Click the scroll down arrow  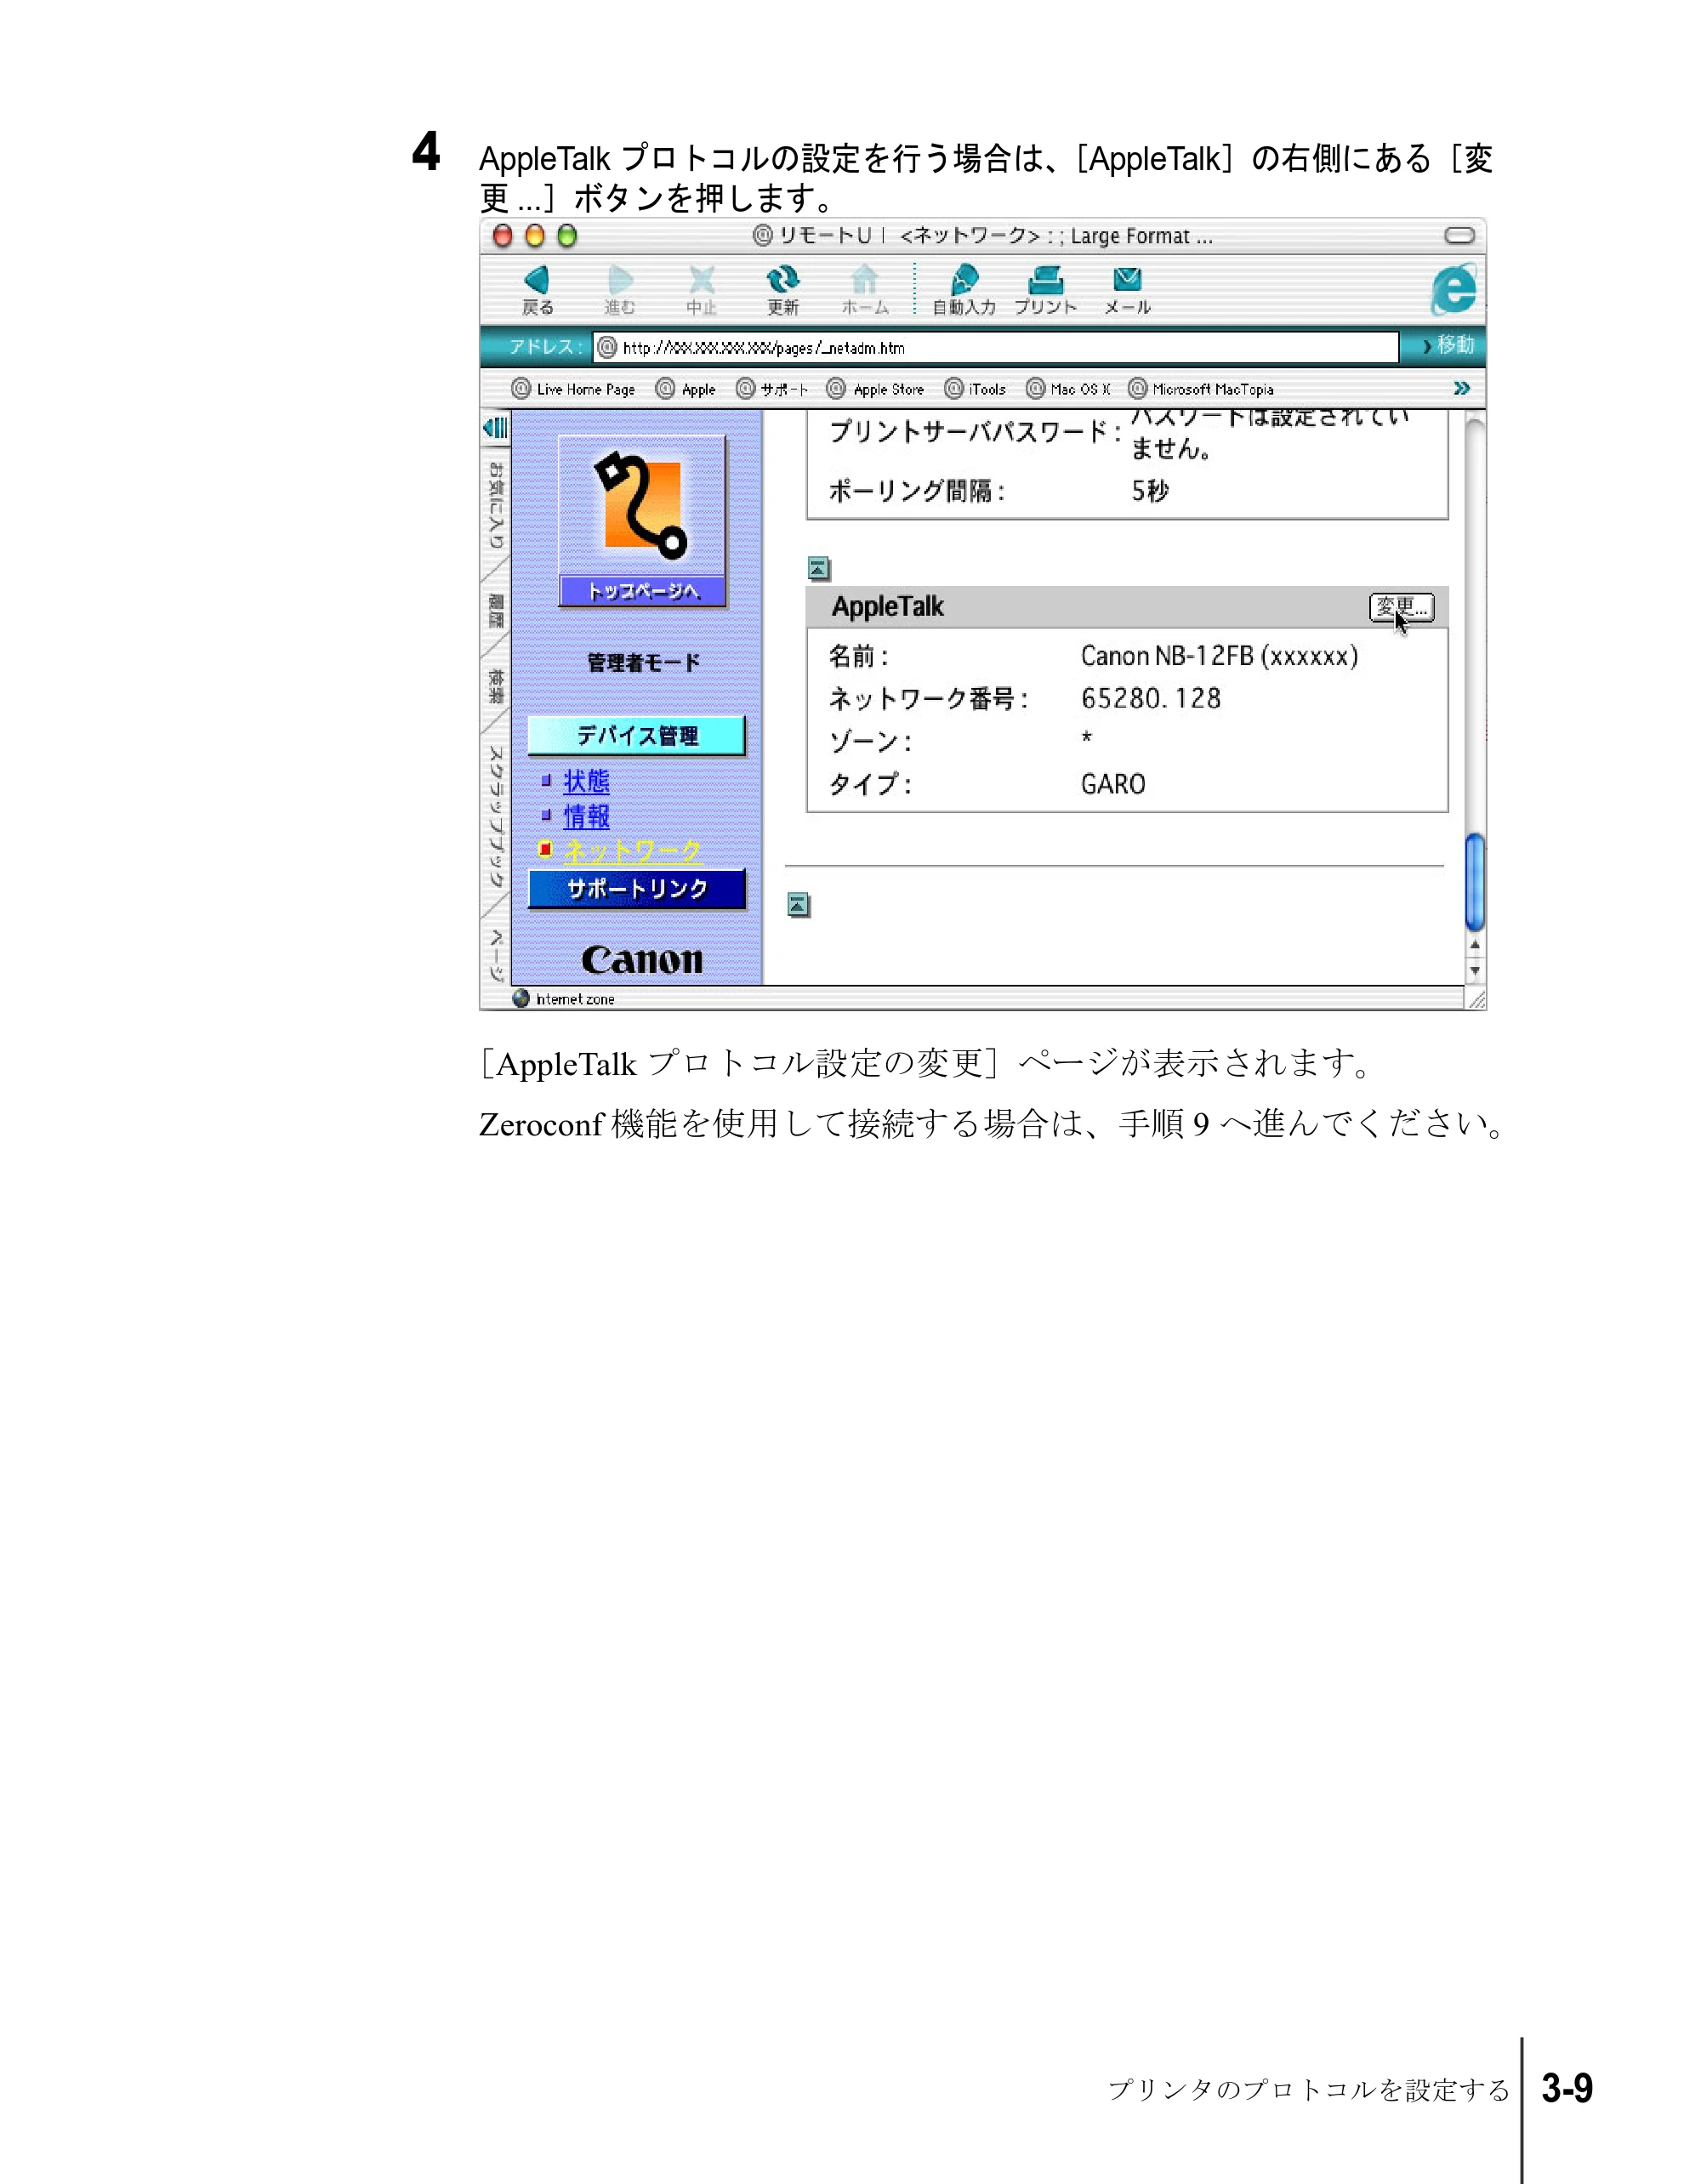tap(1475, 970)
